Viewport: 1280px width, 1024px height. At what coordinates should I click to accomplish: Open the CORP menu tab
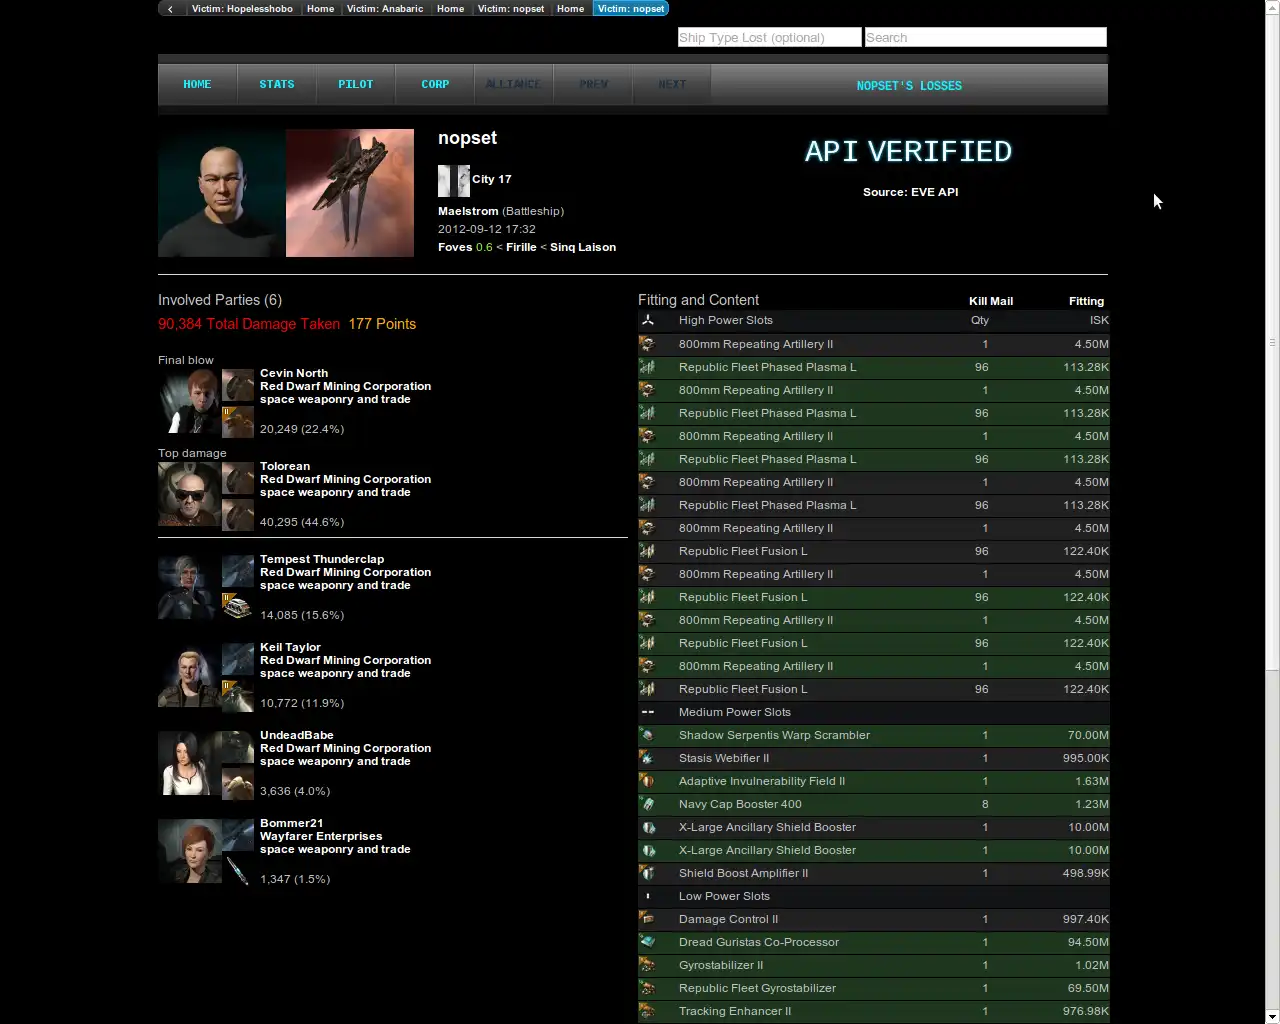pos(435,85)
